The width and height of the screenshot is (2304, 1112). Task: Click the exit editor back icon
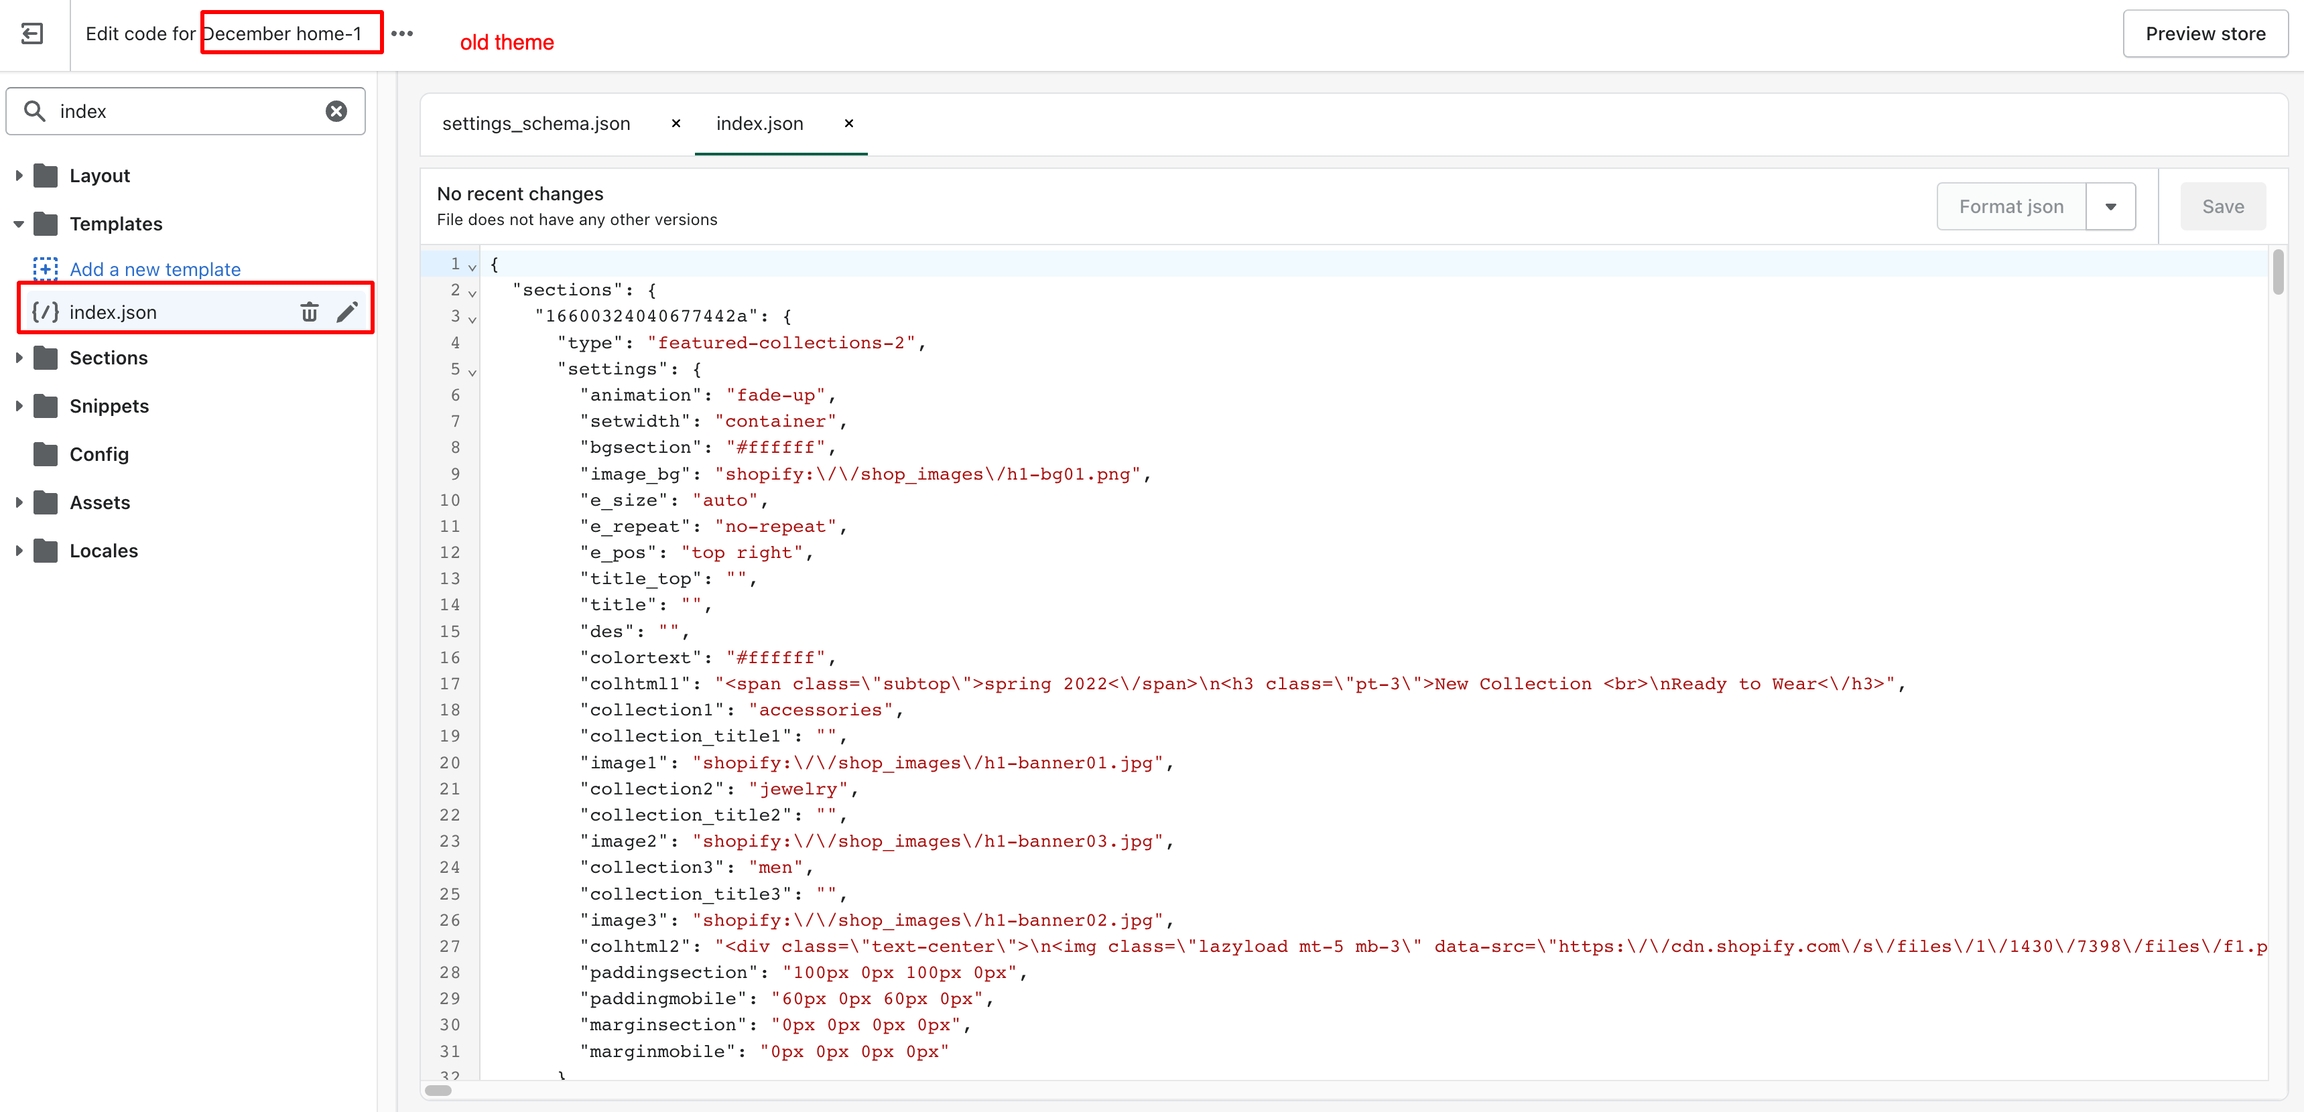tap(32, 34)
